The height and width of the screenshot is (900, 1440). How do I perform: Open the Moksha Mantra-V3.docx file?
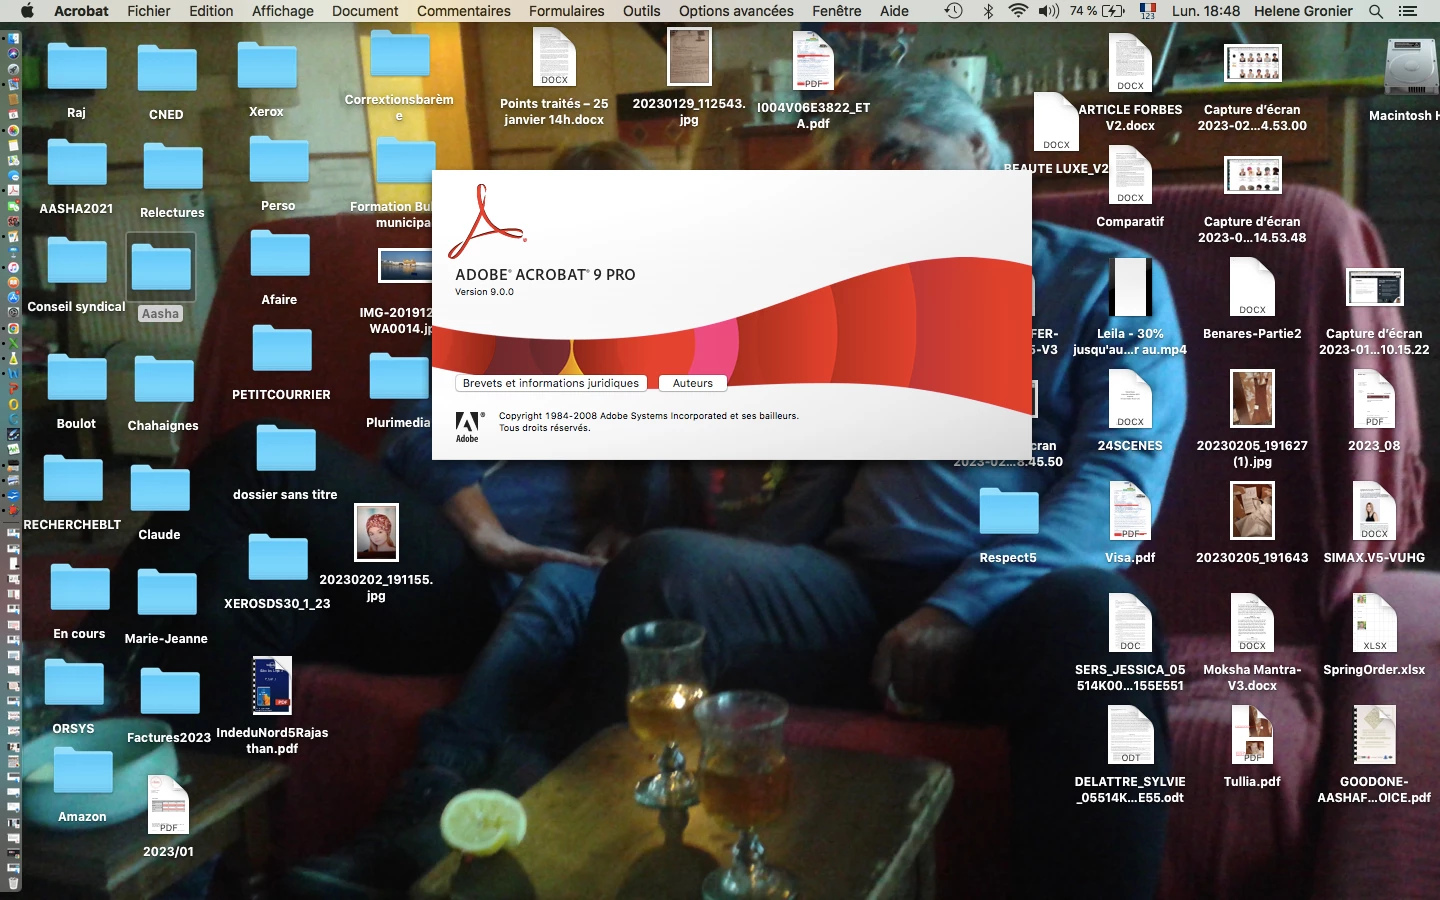[1252, 623]
